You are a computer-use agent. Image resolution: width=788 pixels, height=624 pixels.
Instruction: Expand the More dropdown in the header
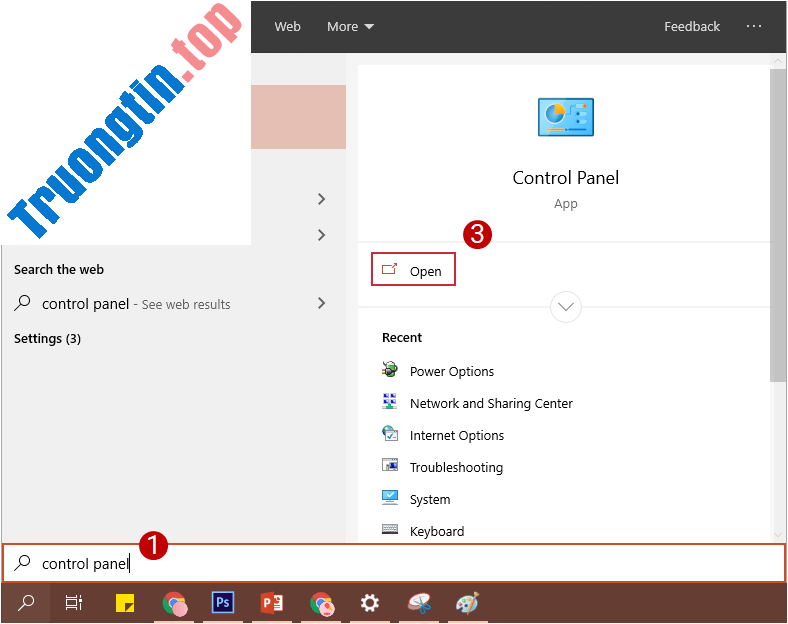click(350, 27)
